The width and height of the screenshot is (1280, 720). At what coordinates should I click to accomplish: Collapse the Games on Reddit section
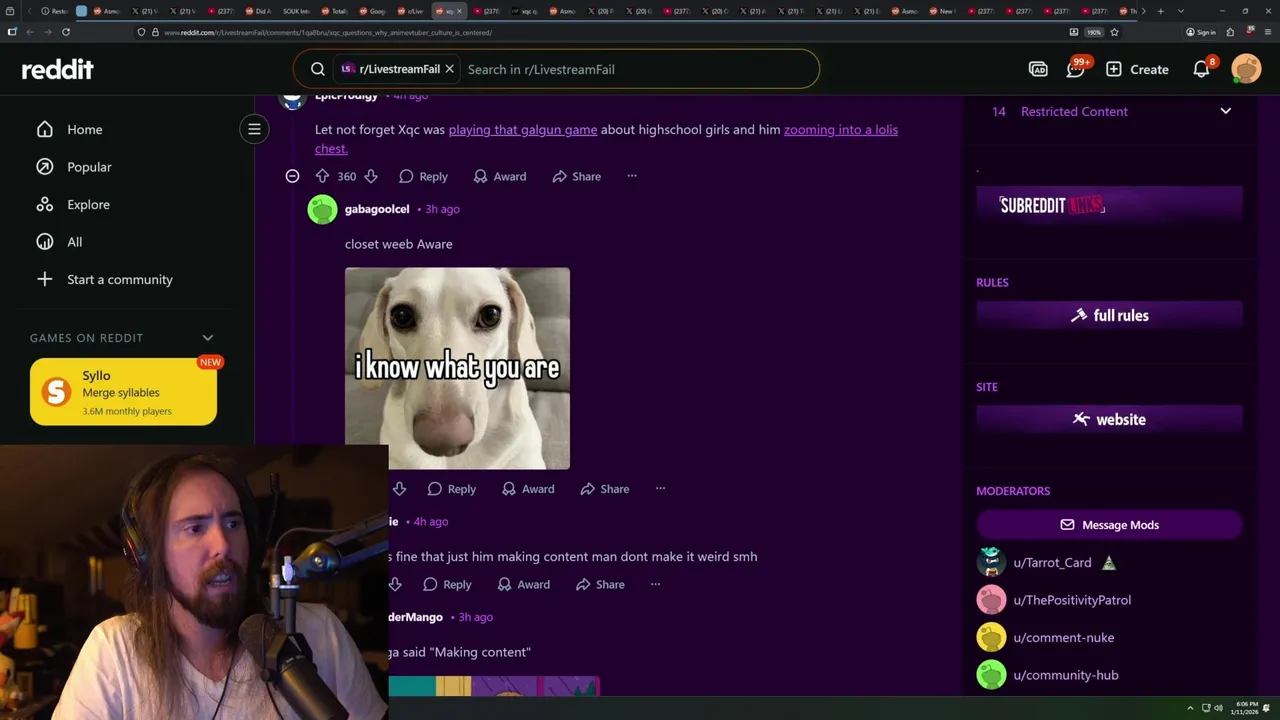208,338
